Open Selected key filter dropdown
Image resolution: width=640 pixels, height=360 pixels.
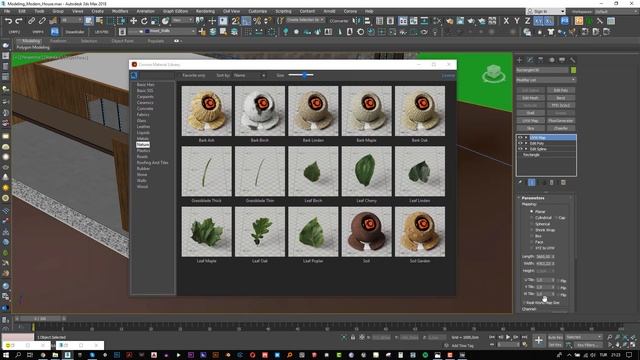584,337
